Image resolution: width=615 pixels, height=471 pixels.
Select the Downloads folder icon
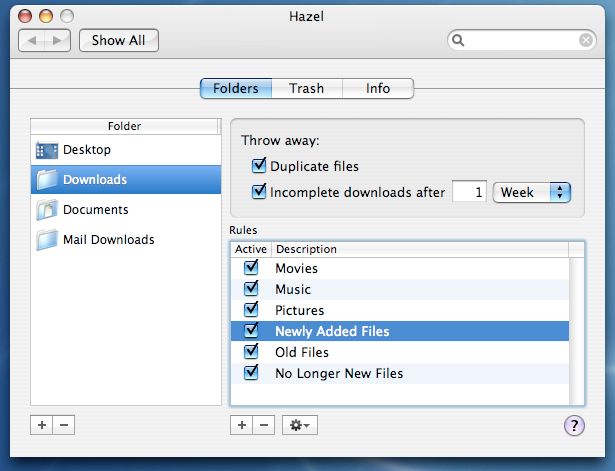[x=47, y=180]
